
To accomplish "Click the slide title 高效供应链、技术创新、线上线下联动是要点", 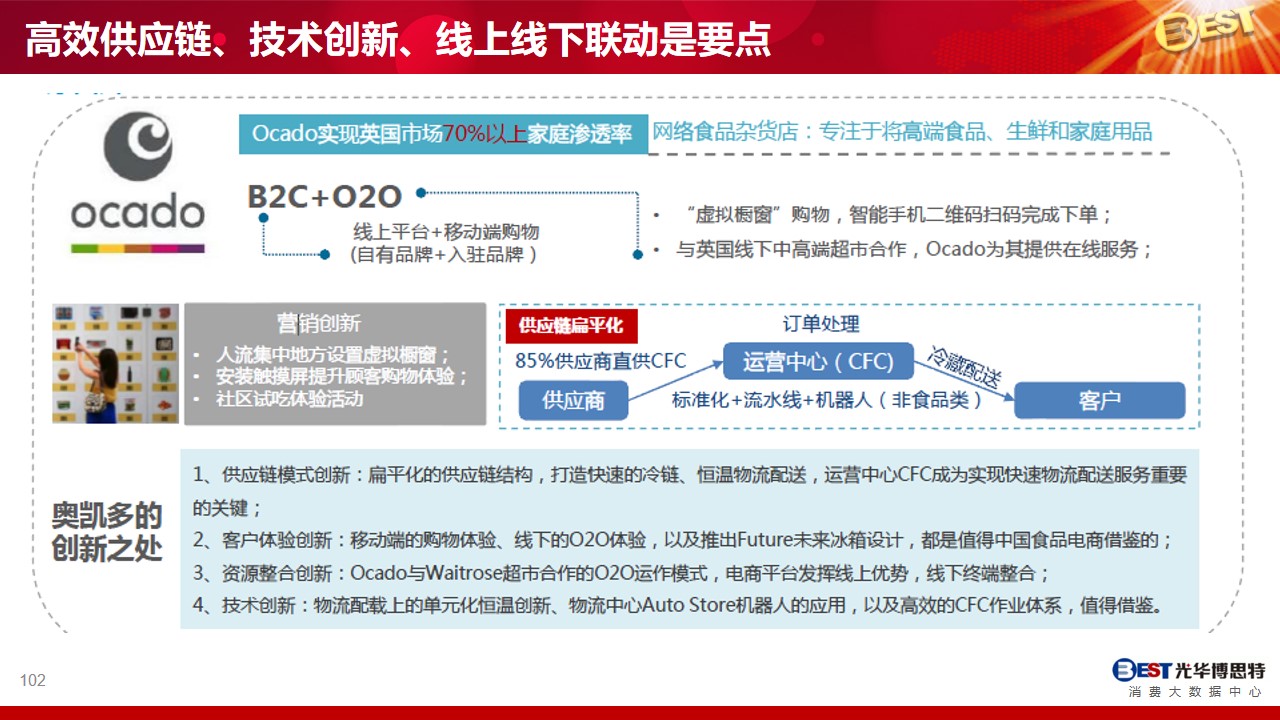I will (x=398, y=39).
